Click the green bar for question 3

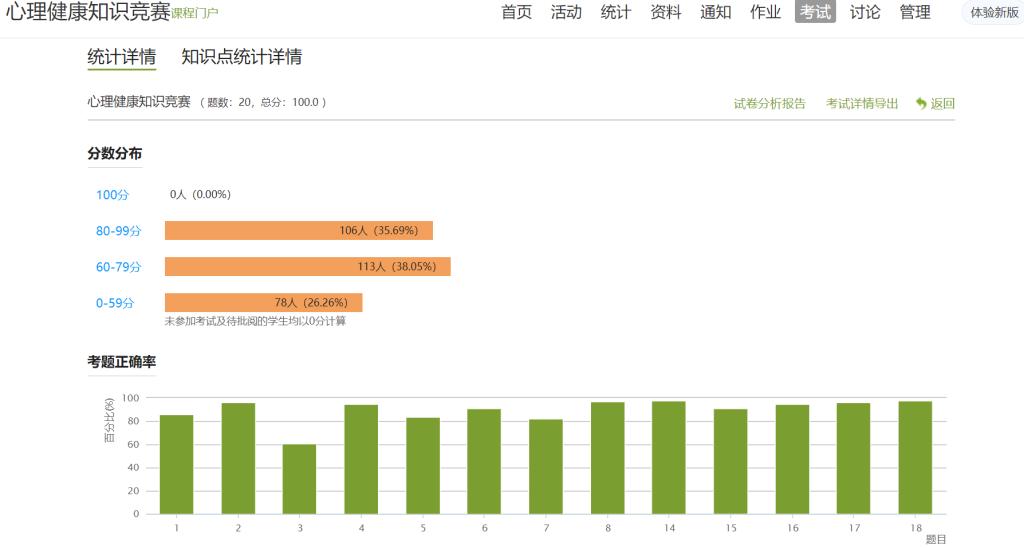tap(299, 479)
